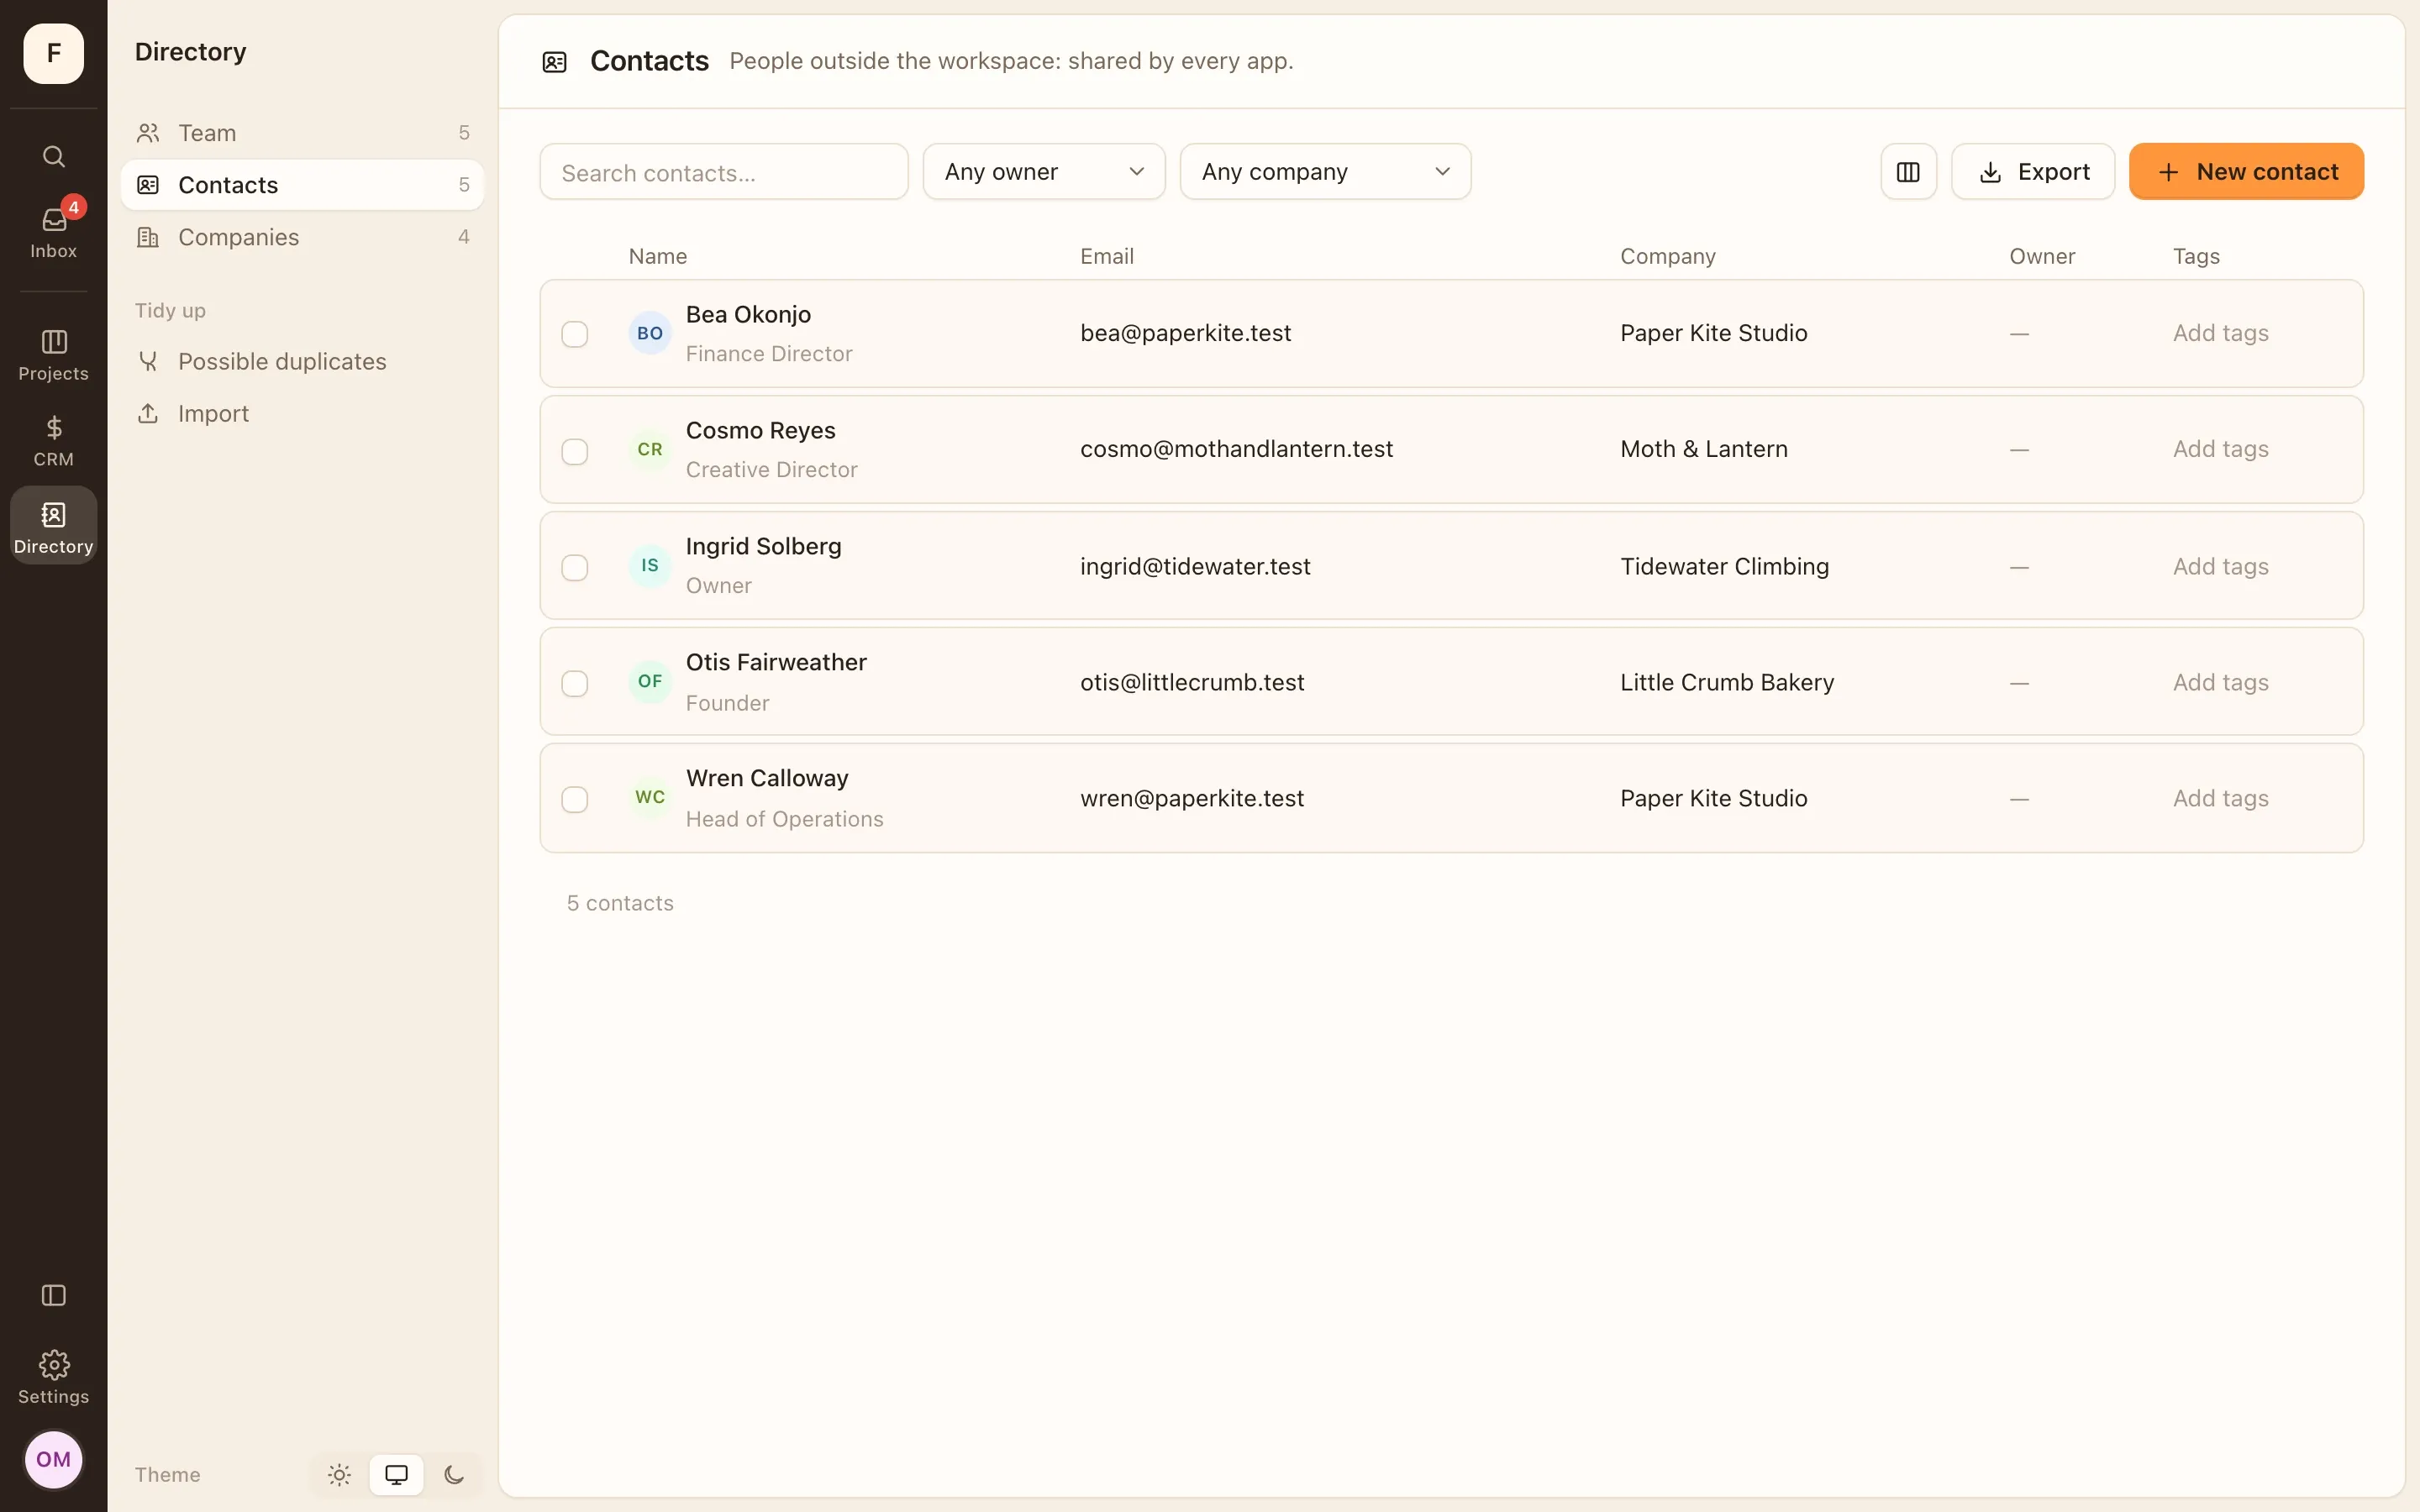Screen dimensions: 2420x1512
Task: Click Otis Fairweather's OF avatar
Action: pos(649,681)
